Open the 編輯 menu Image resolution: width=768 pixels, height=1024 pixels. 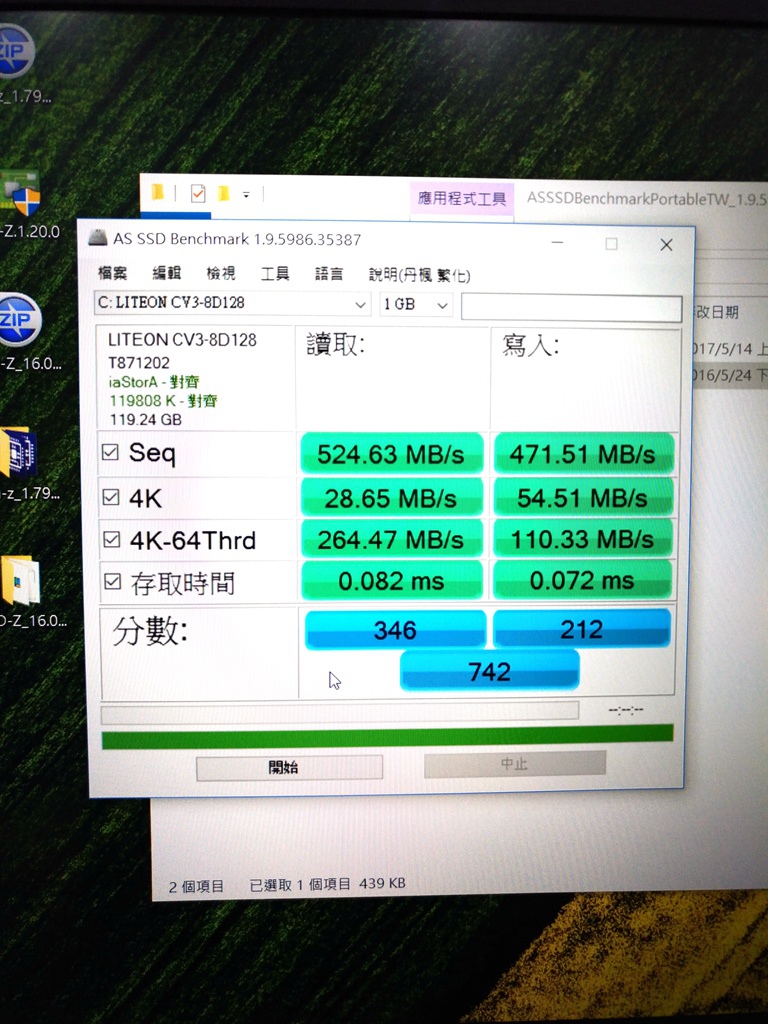[x=167, y=272]
